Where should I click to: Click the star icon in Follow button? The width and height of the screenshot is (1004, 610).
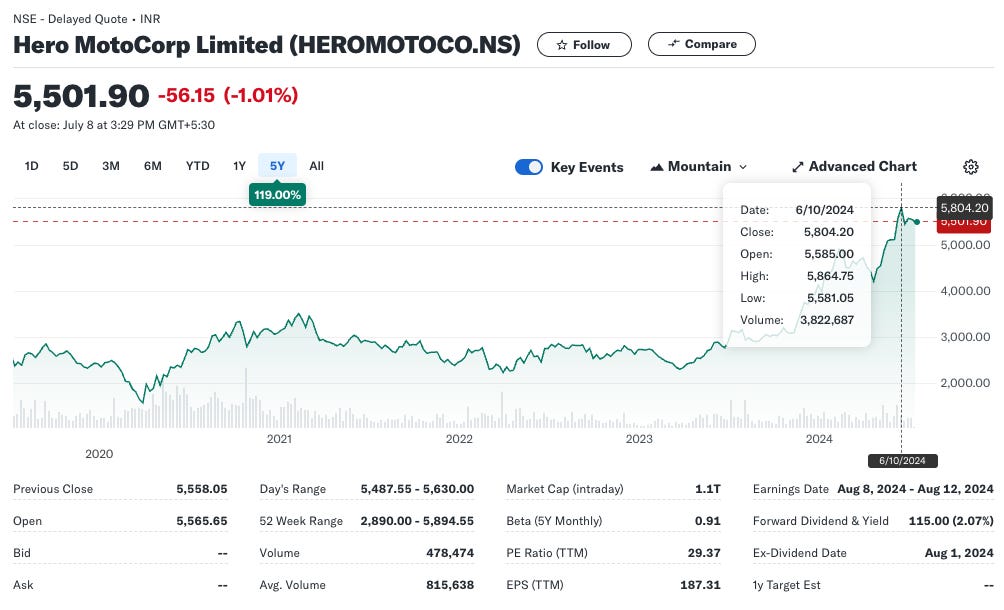tap(562, 45)
